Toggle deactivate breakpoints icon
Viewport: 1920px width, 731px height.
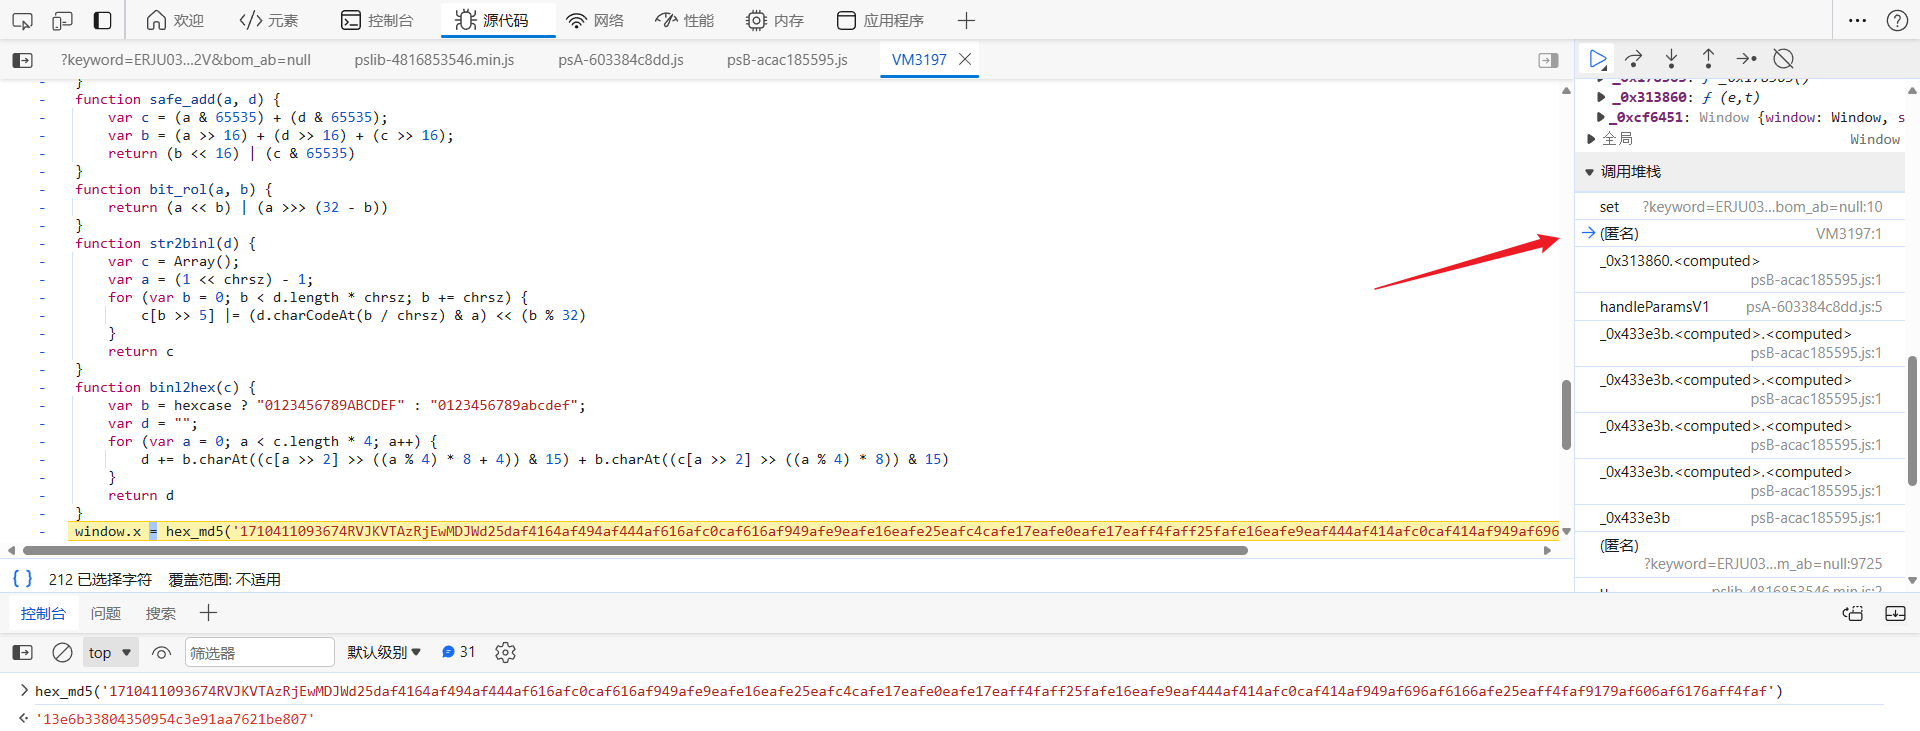coord(1783,59)
